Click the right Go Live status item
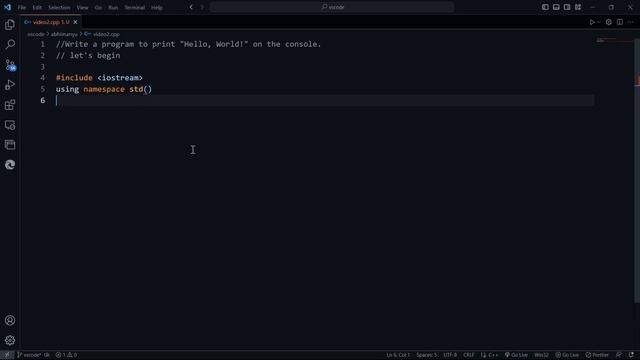Image resolution: width=640 pixels, height=360 pixels. click(567, 355)
